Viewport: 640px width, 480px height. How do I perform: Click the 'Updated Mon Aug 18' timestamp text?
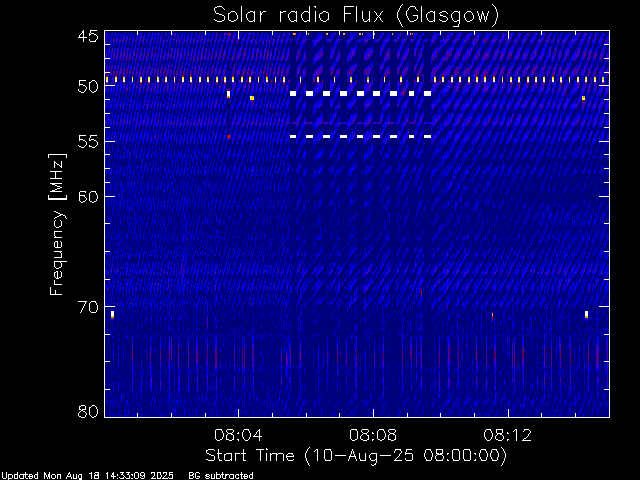pyautogui.click(x=87, y=476)
